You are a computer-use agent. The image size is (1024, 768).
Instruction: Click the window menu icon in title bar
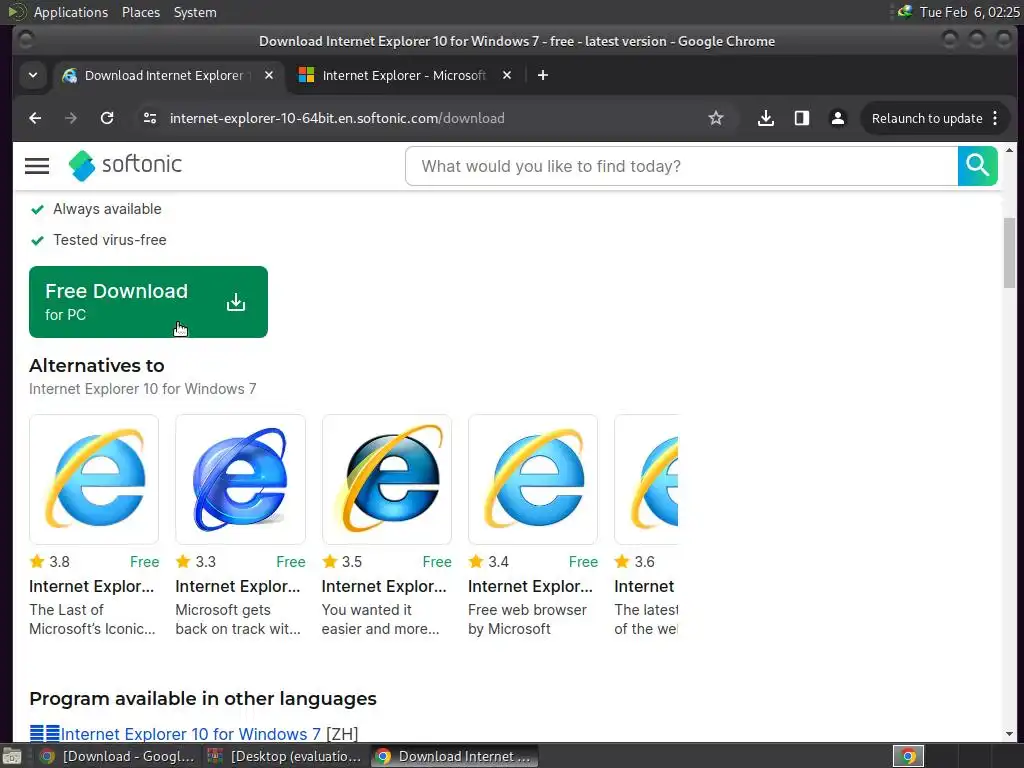[x=26, y=40]
